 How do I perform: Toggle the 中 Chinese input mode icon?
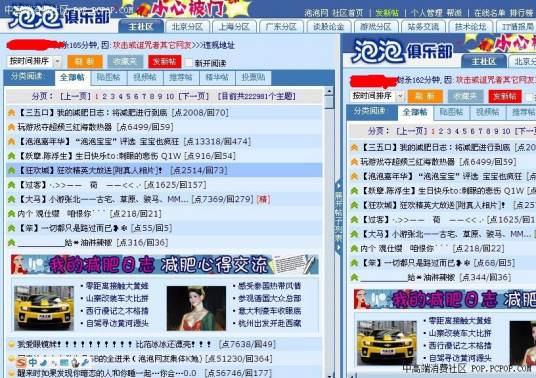(x=33, y=362)
